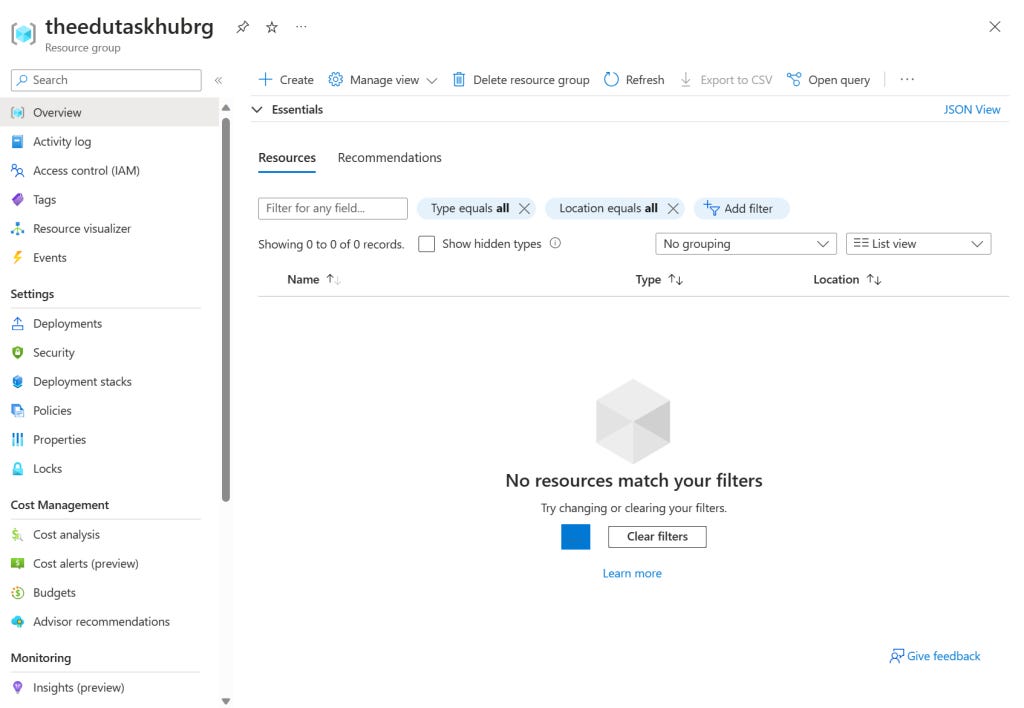1024x708 pixels.
Task: Click the Clear filters button
Action: [657, 537]
